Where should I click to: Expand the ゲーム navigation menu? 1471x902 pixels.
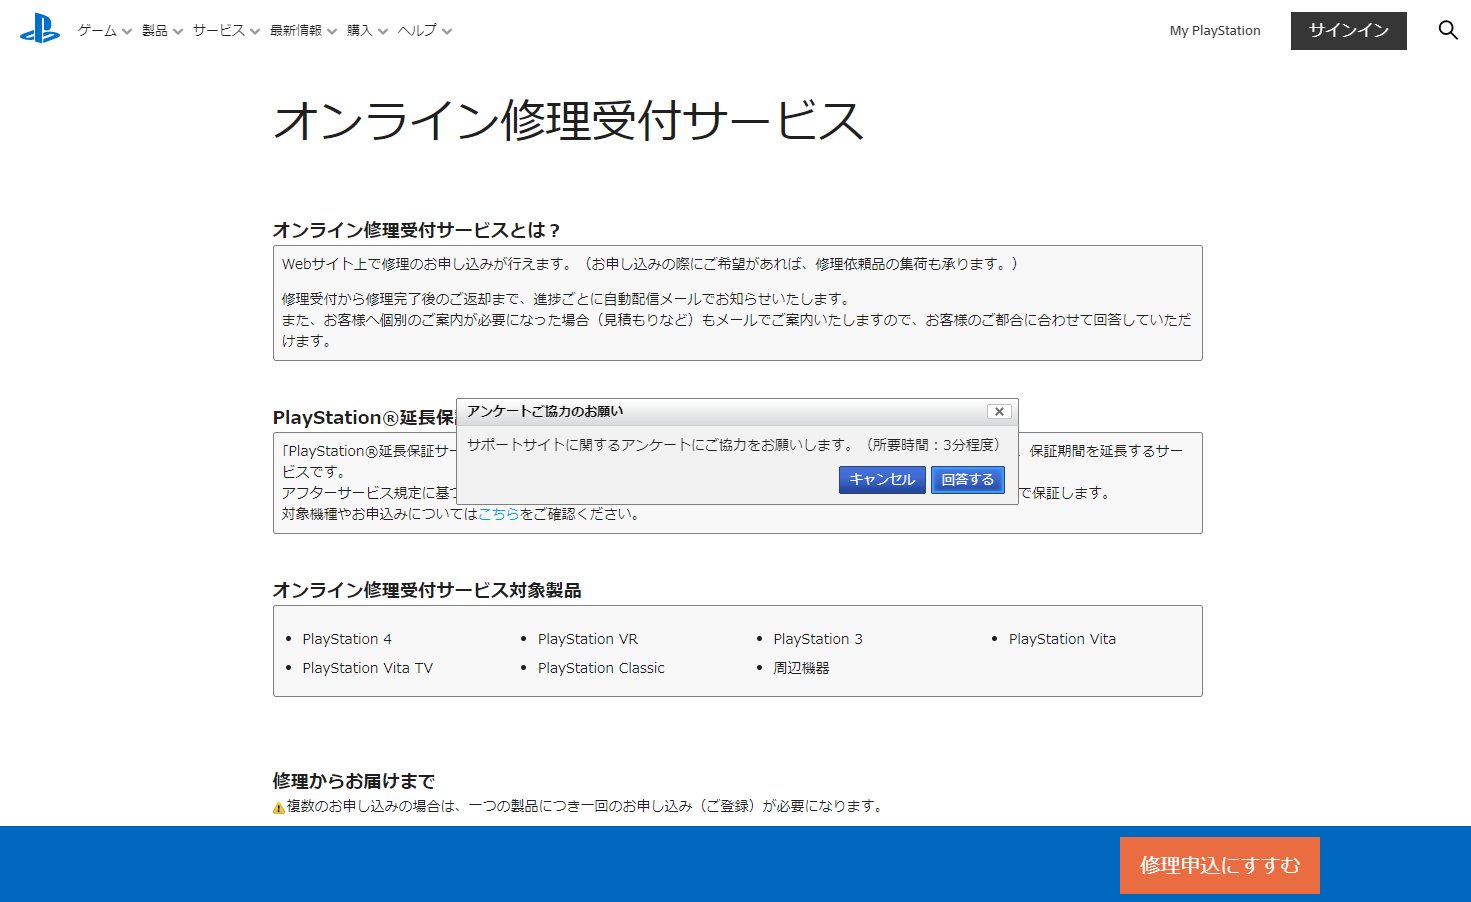pyautogui.click(x=97, y=31)
